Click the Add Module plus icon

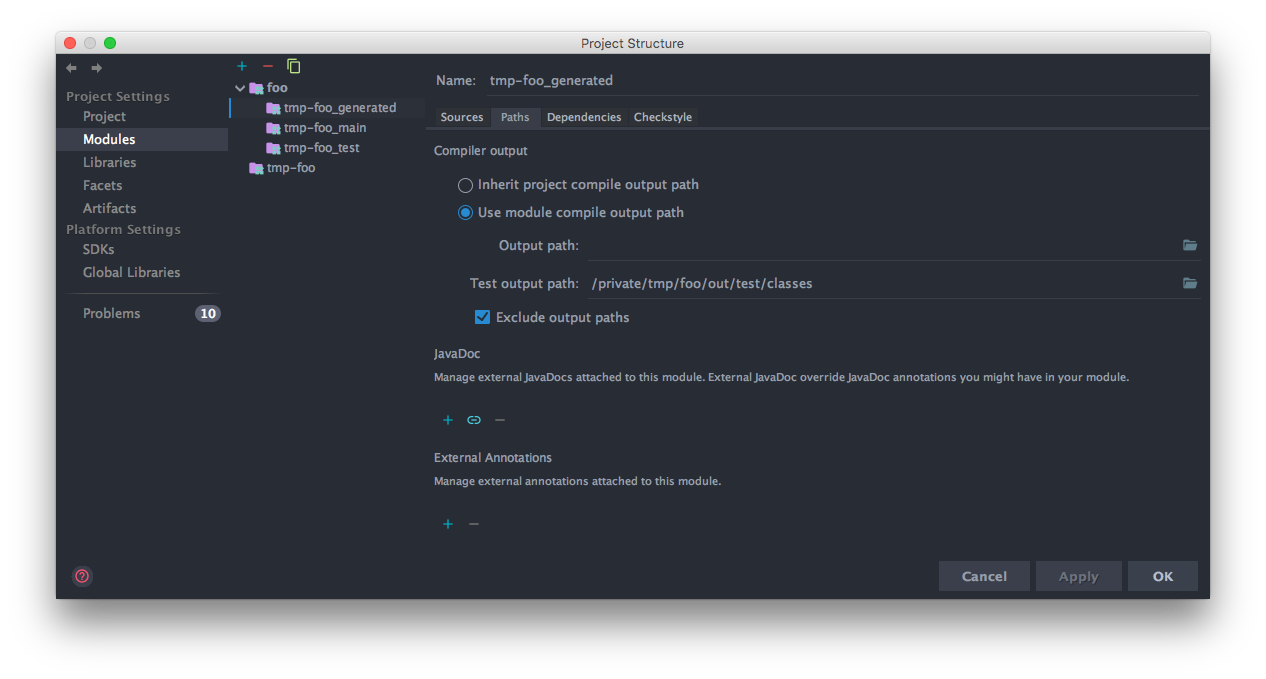tap(242, 66)
